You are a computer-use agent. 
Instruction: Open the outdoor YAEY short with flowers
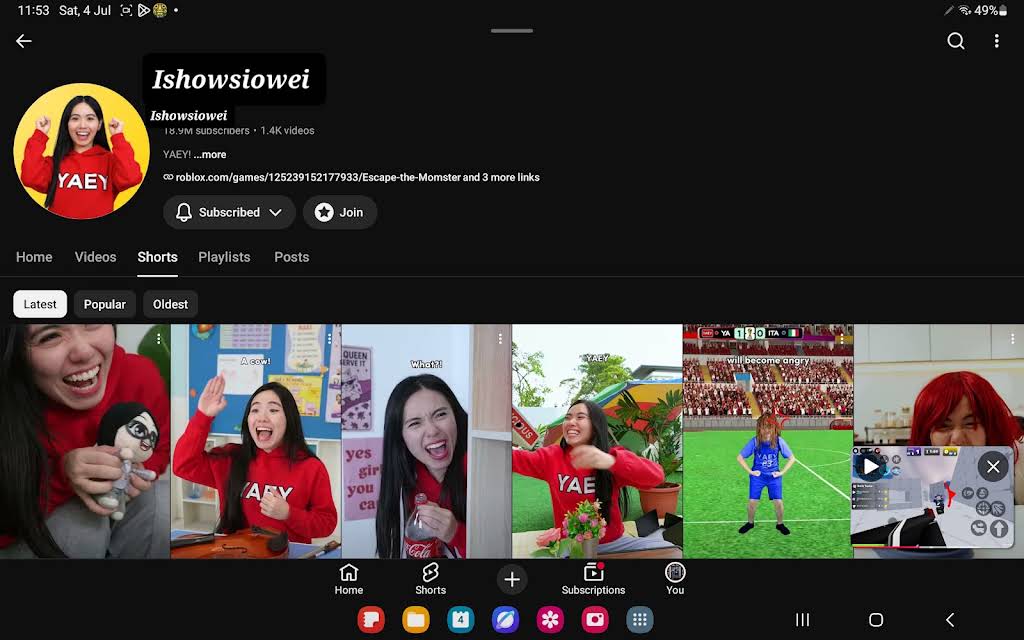coord(597,441)
